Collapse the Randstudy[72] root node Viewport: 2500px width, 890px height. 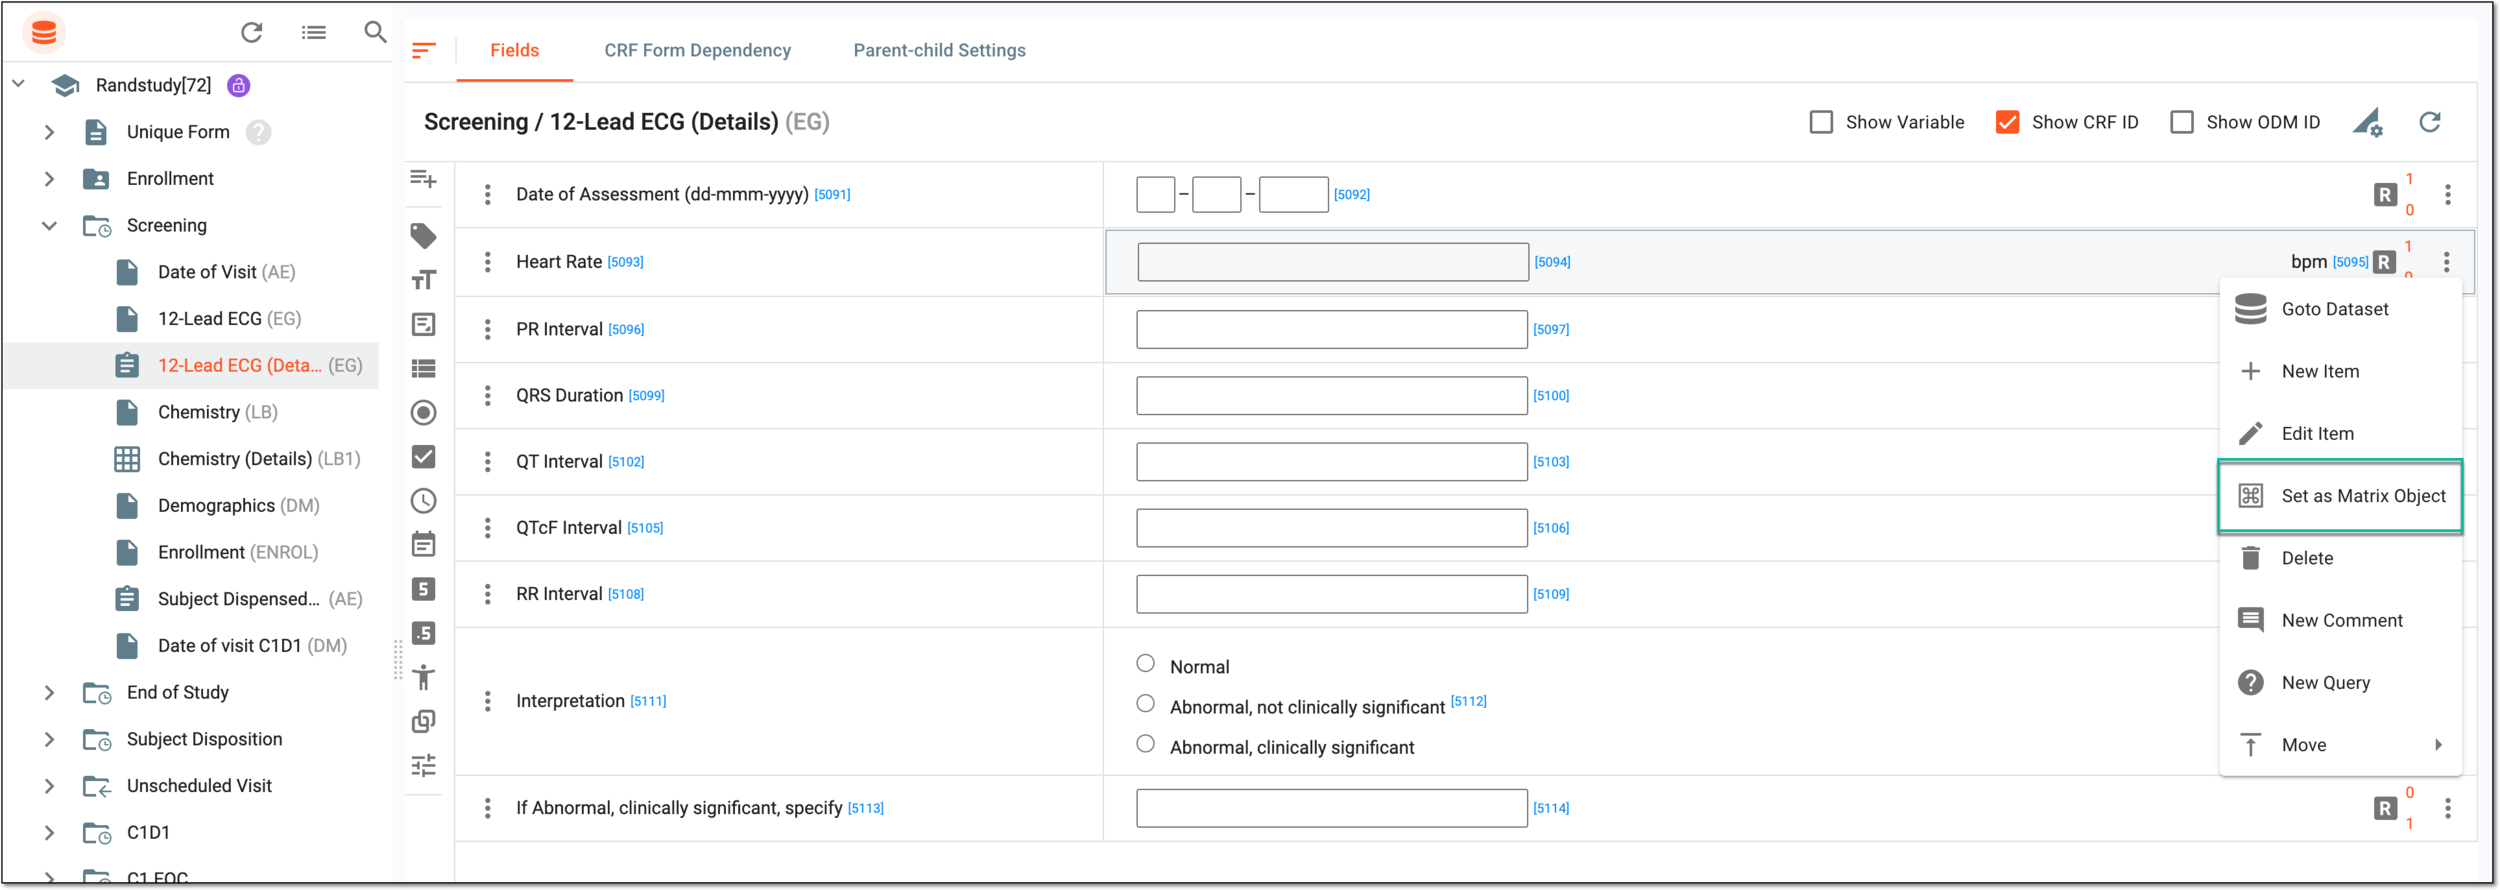(18, 84)
